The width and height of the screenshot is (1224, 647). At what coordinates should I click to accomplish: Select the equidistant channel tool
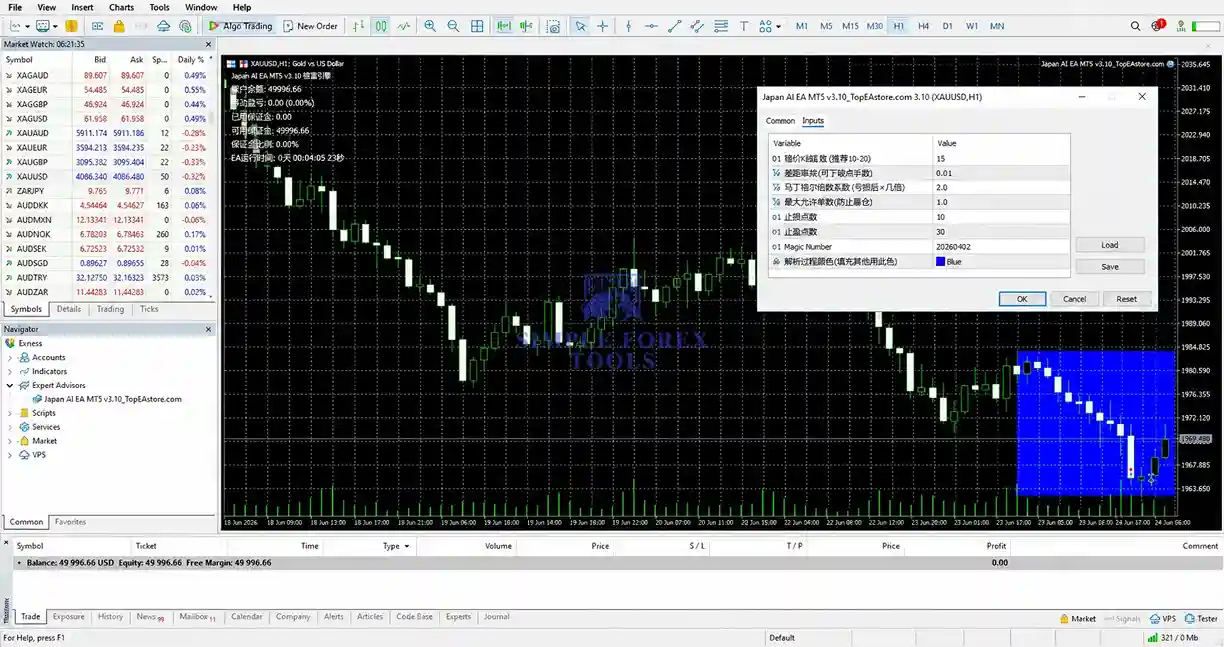[698, 26]
